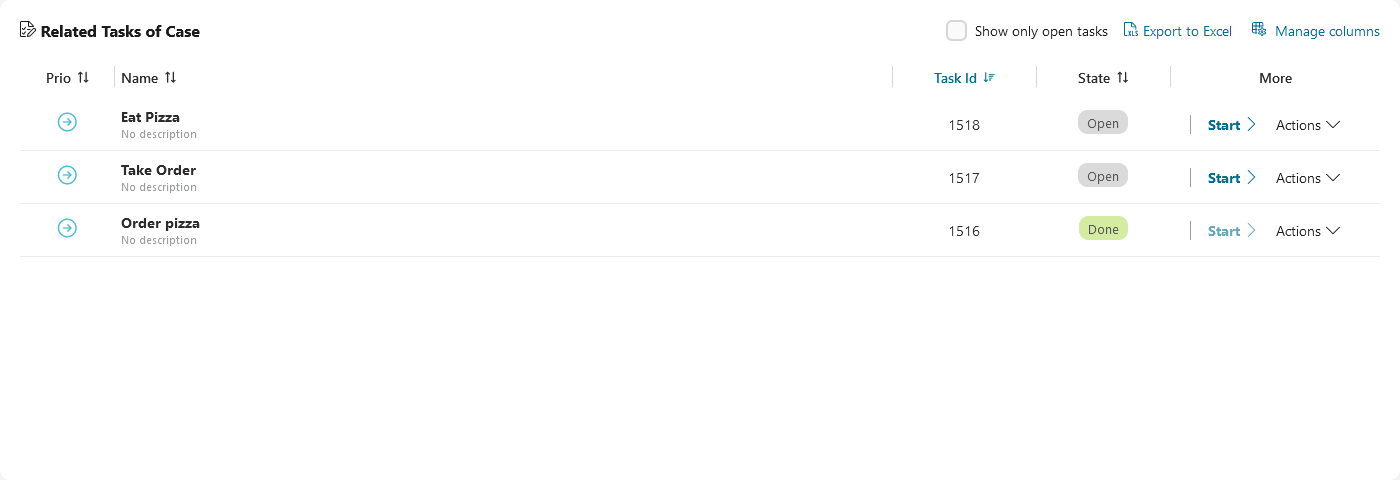Sort by Name using its arrows icon
The height and width of the screenshot is (480, 1400).
(170, 77)
